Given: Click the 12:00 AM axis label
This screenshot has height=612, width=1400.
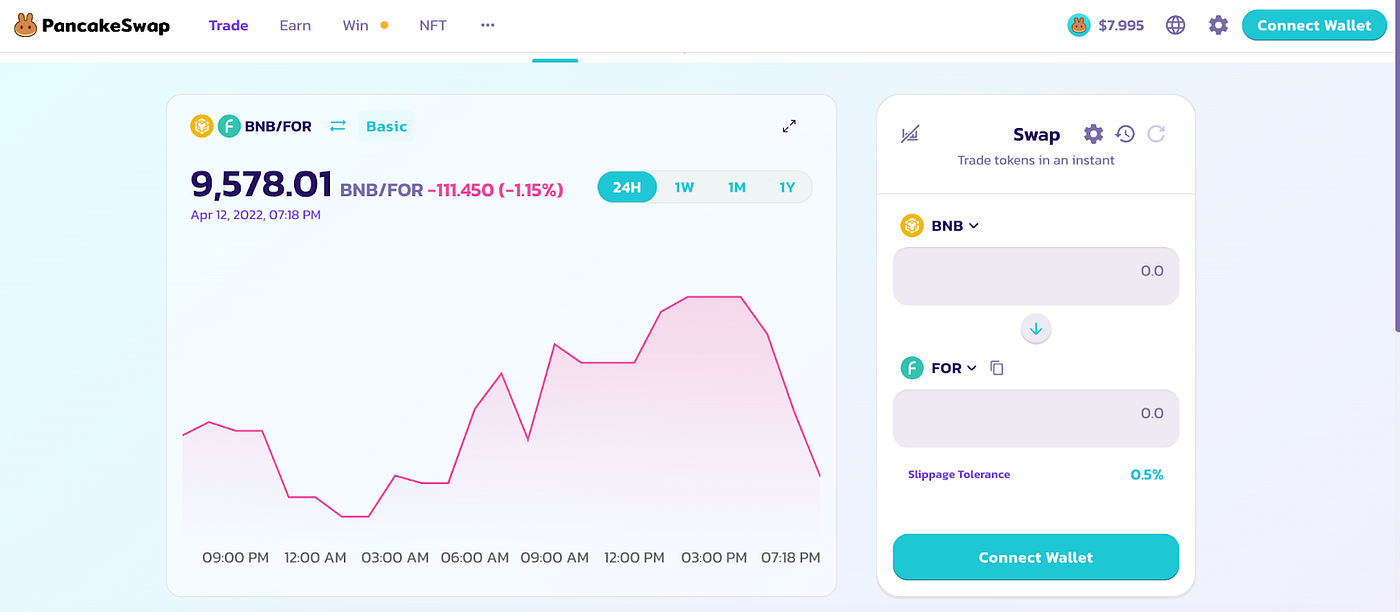Looking at the screenshot, I should pos(315,558).
